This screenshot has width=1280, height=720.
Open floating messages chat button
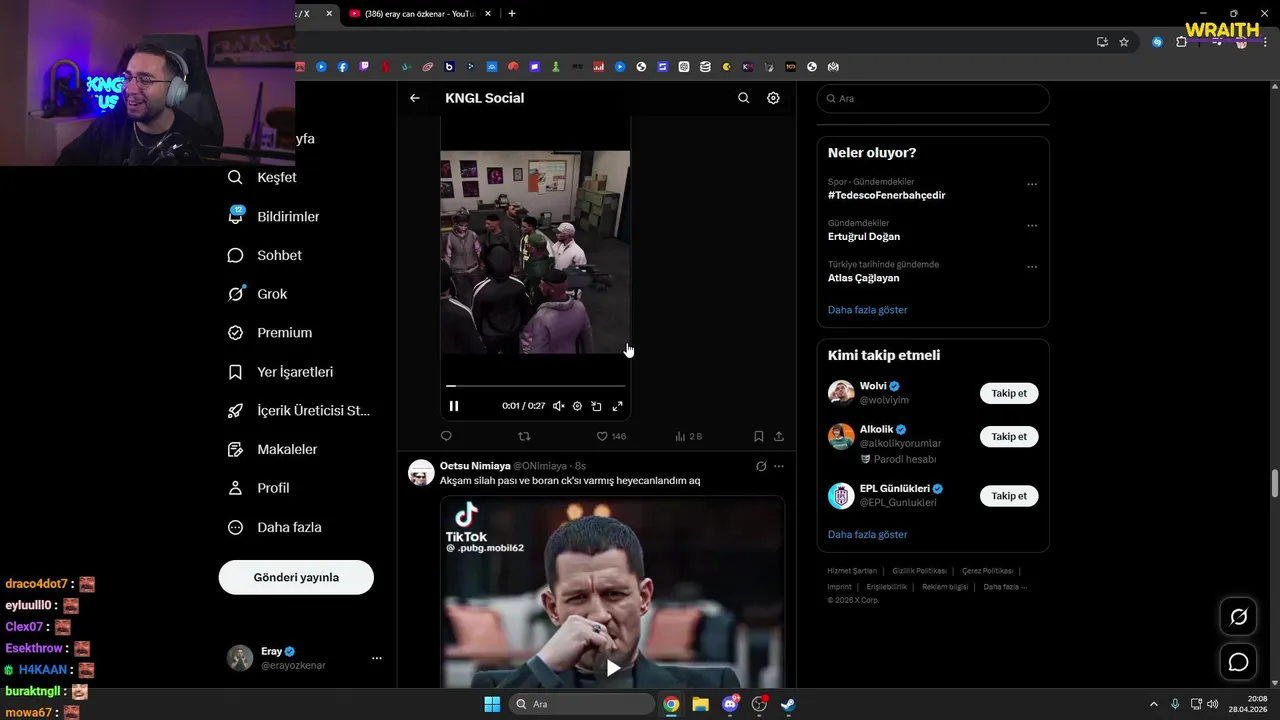(x=1238, y=662)
